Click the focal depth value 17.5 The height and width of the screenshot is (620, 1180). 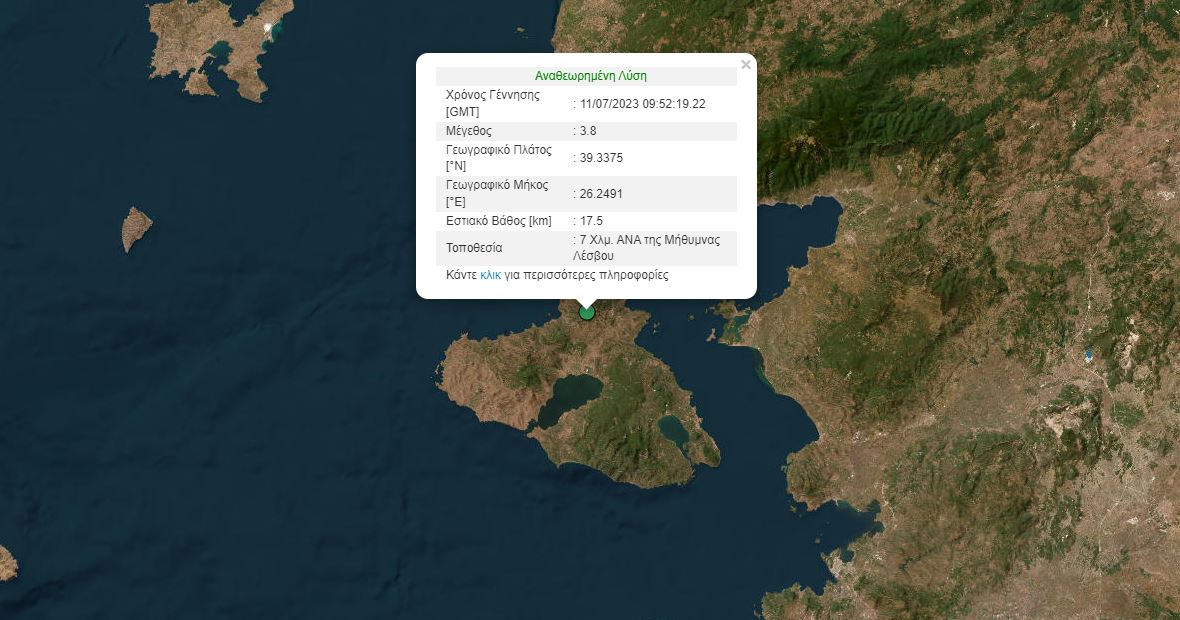tap(591, 221)
